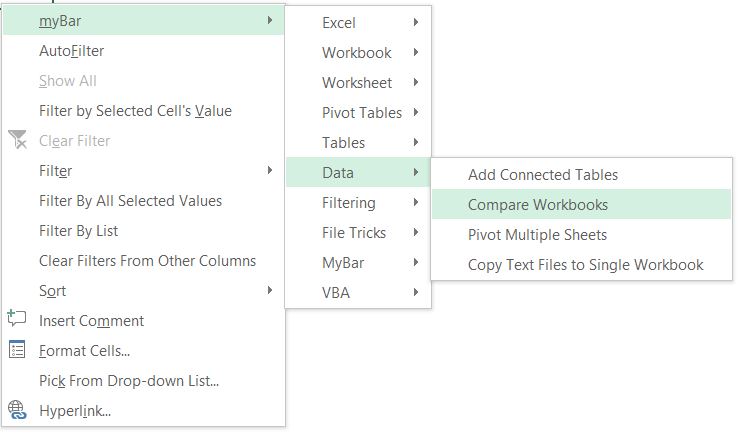The image size is (739, 434).
Task: Select Compare Workbooks menu item
Action: pyautogui.click(x=582, y=205)
